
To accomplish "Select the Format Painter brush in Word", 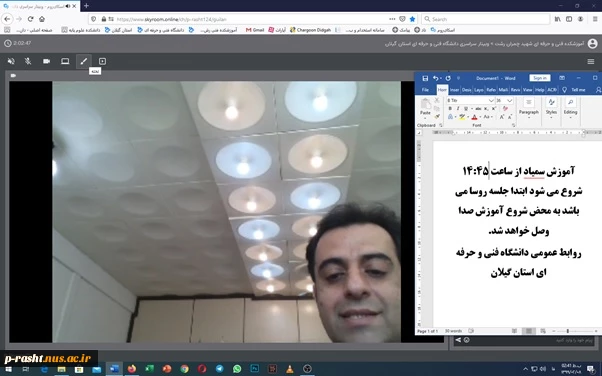I will tap(437, 116).
